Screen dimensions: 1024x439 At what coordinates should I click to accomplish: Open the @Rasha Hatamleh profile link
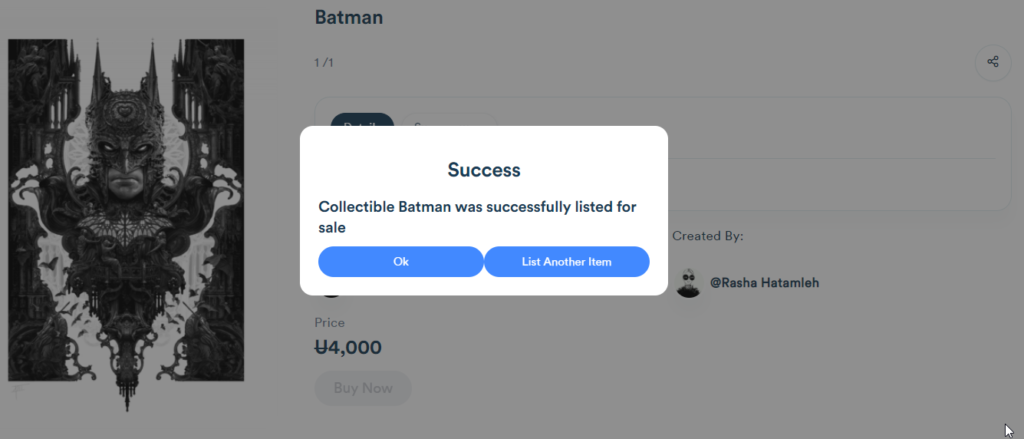click(x=764, y=283)
